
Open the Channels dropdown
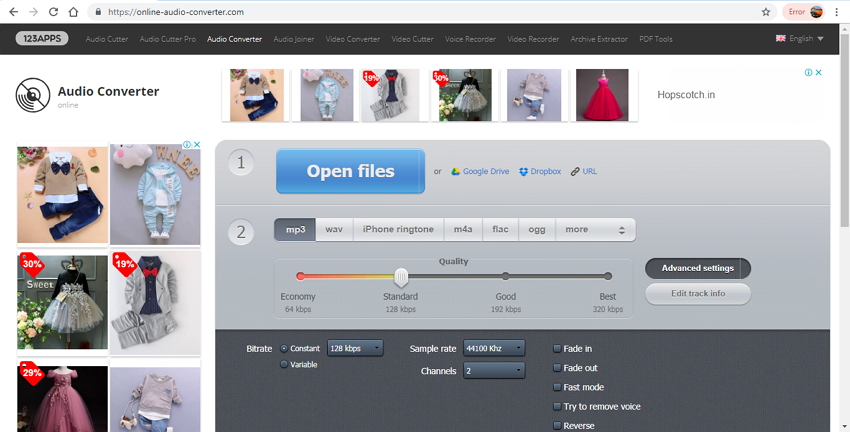coord(494,371)
